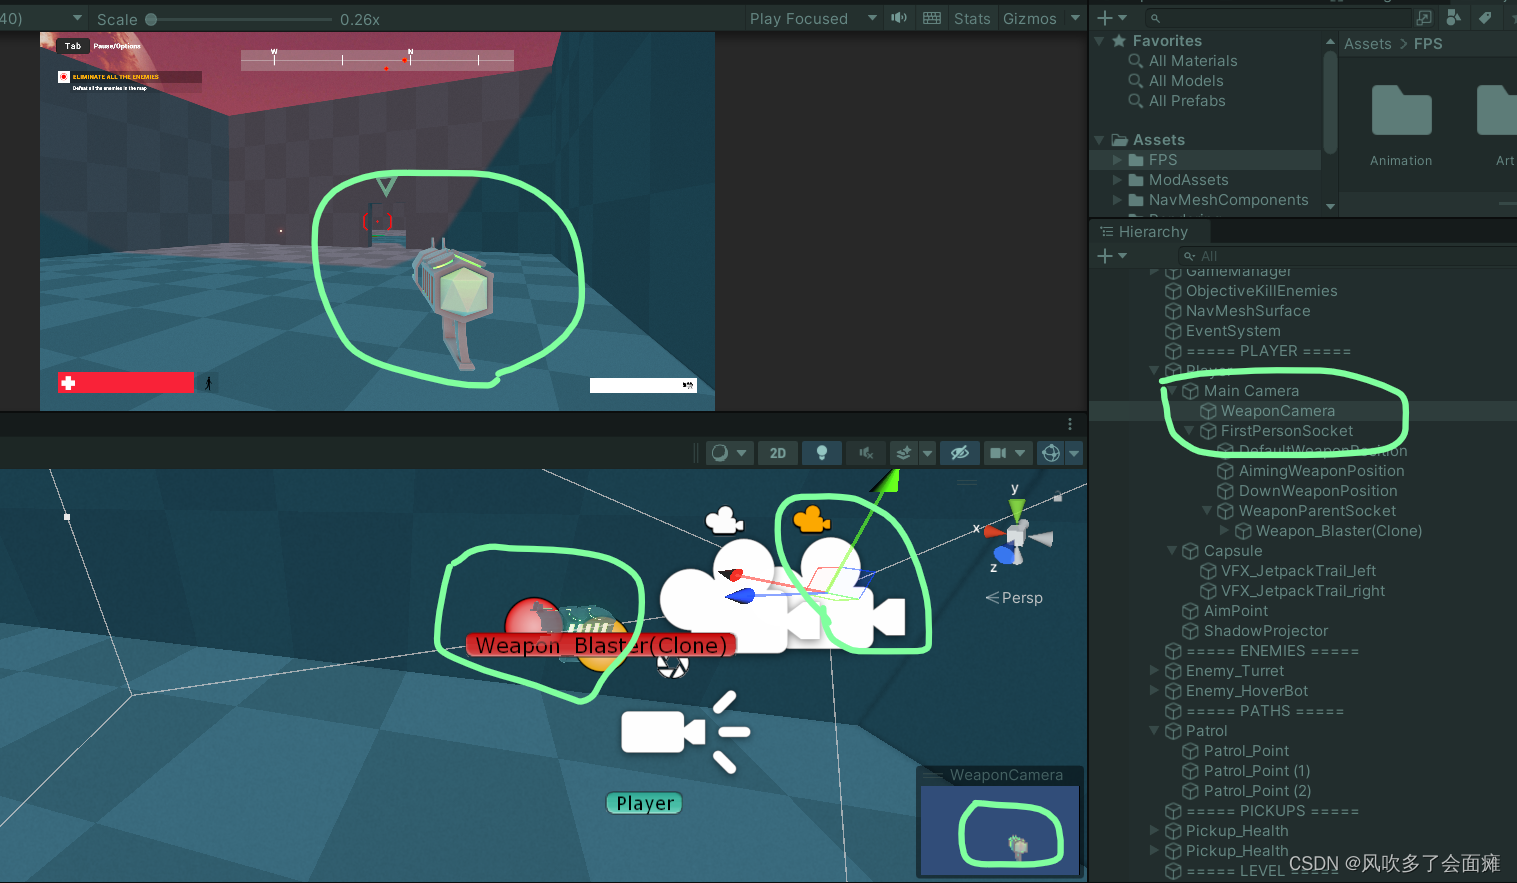Mute audio using speaker icon in Game toolbar

click(899, 18)
